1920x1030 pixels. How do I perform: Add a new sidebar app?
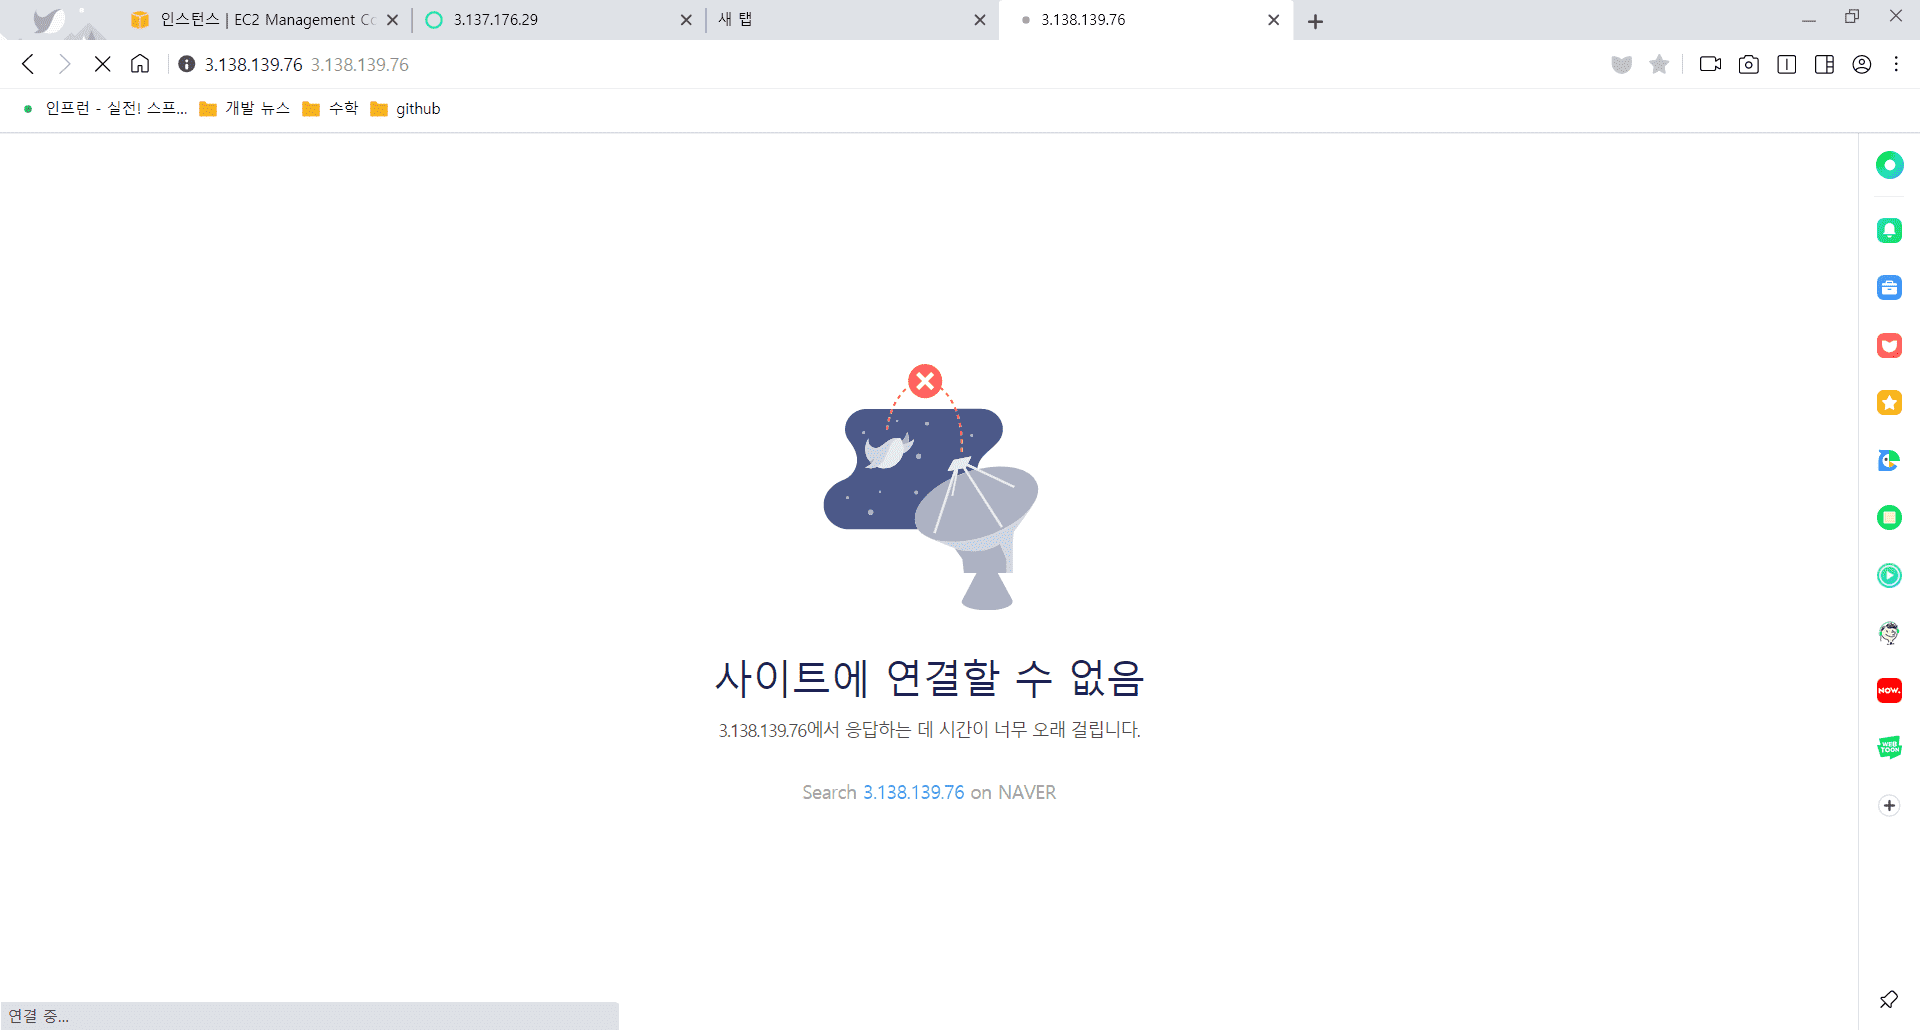click(x=1889, y=806)
